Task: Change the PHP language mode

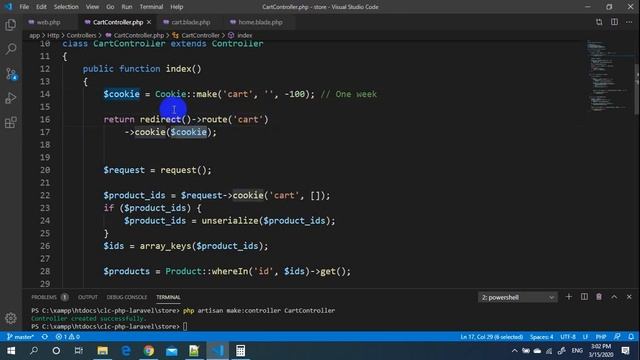Action: coord(601,337)
